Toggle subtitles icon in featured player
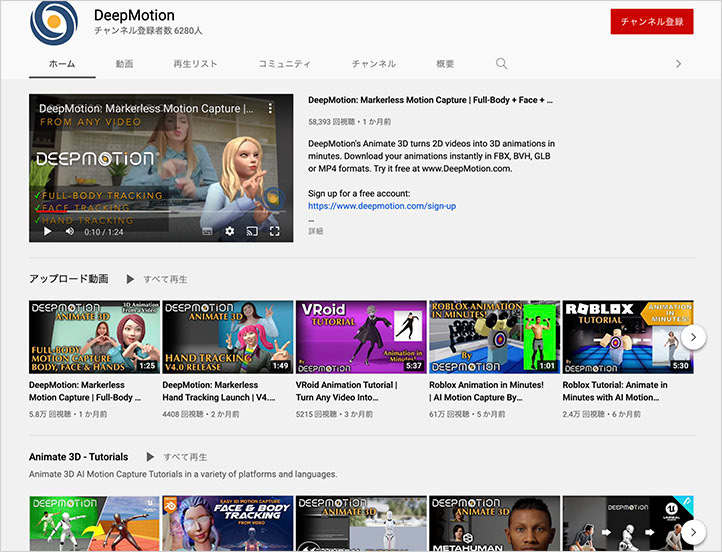 click(207, 232)
